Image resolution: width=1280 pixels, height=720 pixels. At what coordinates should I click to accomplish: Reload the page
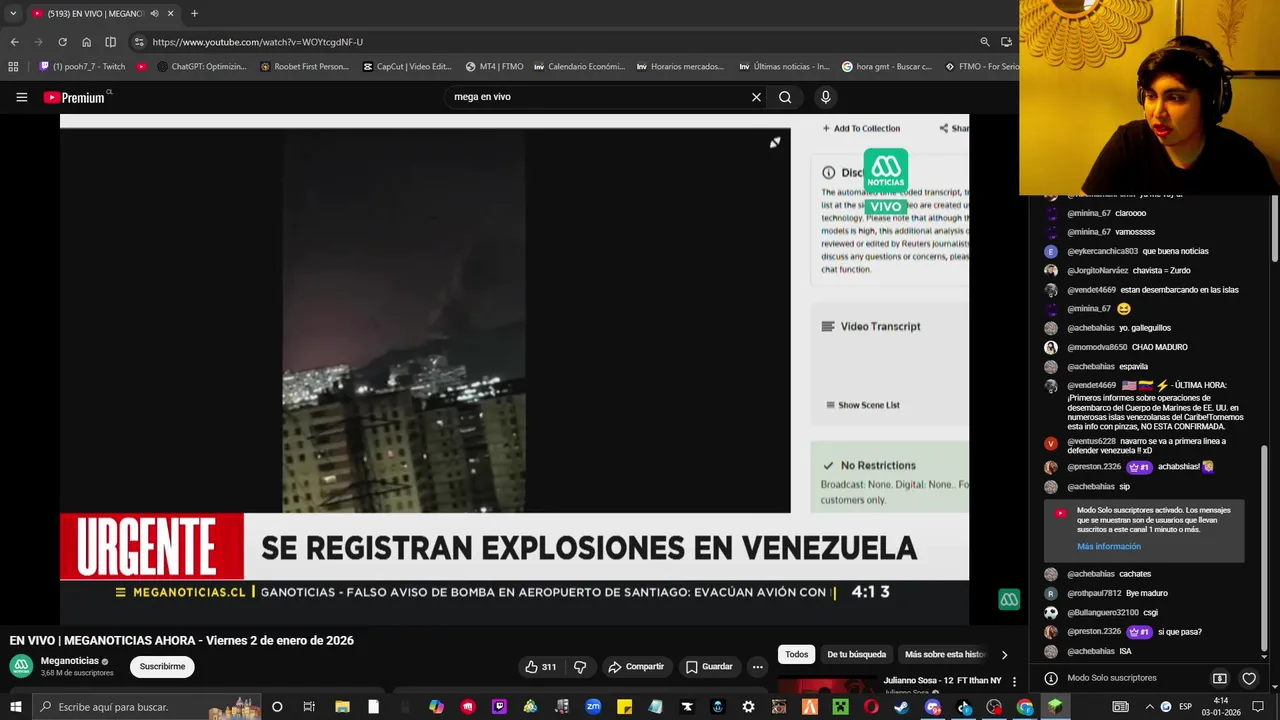pyautogui.click(x=62, y=42)
